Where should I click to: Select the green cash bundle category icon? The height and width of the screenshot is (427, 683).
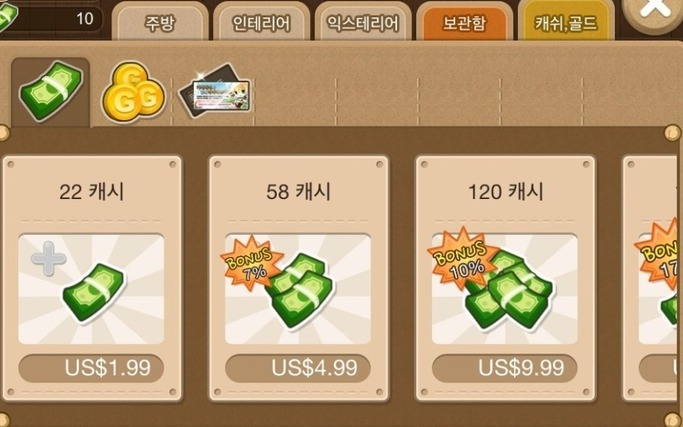[x=51, y=91]
